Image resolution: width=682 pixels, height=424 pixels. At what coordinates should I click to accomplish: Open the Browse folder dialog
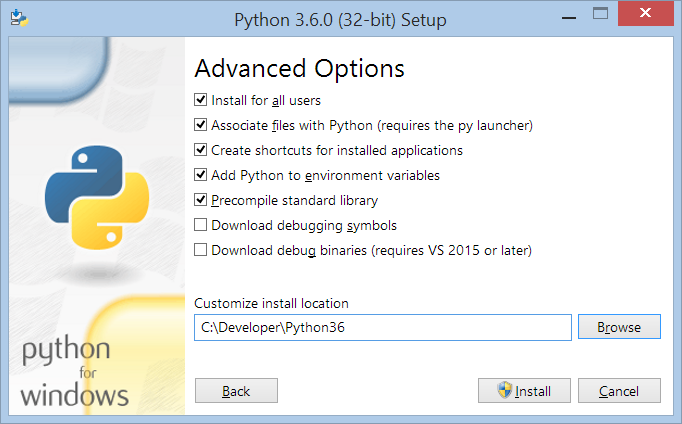coord(619,327)
